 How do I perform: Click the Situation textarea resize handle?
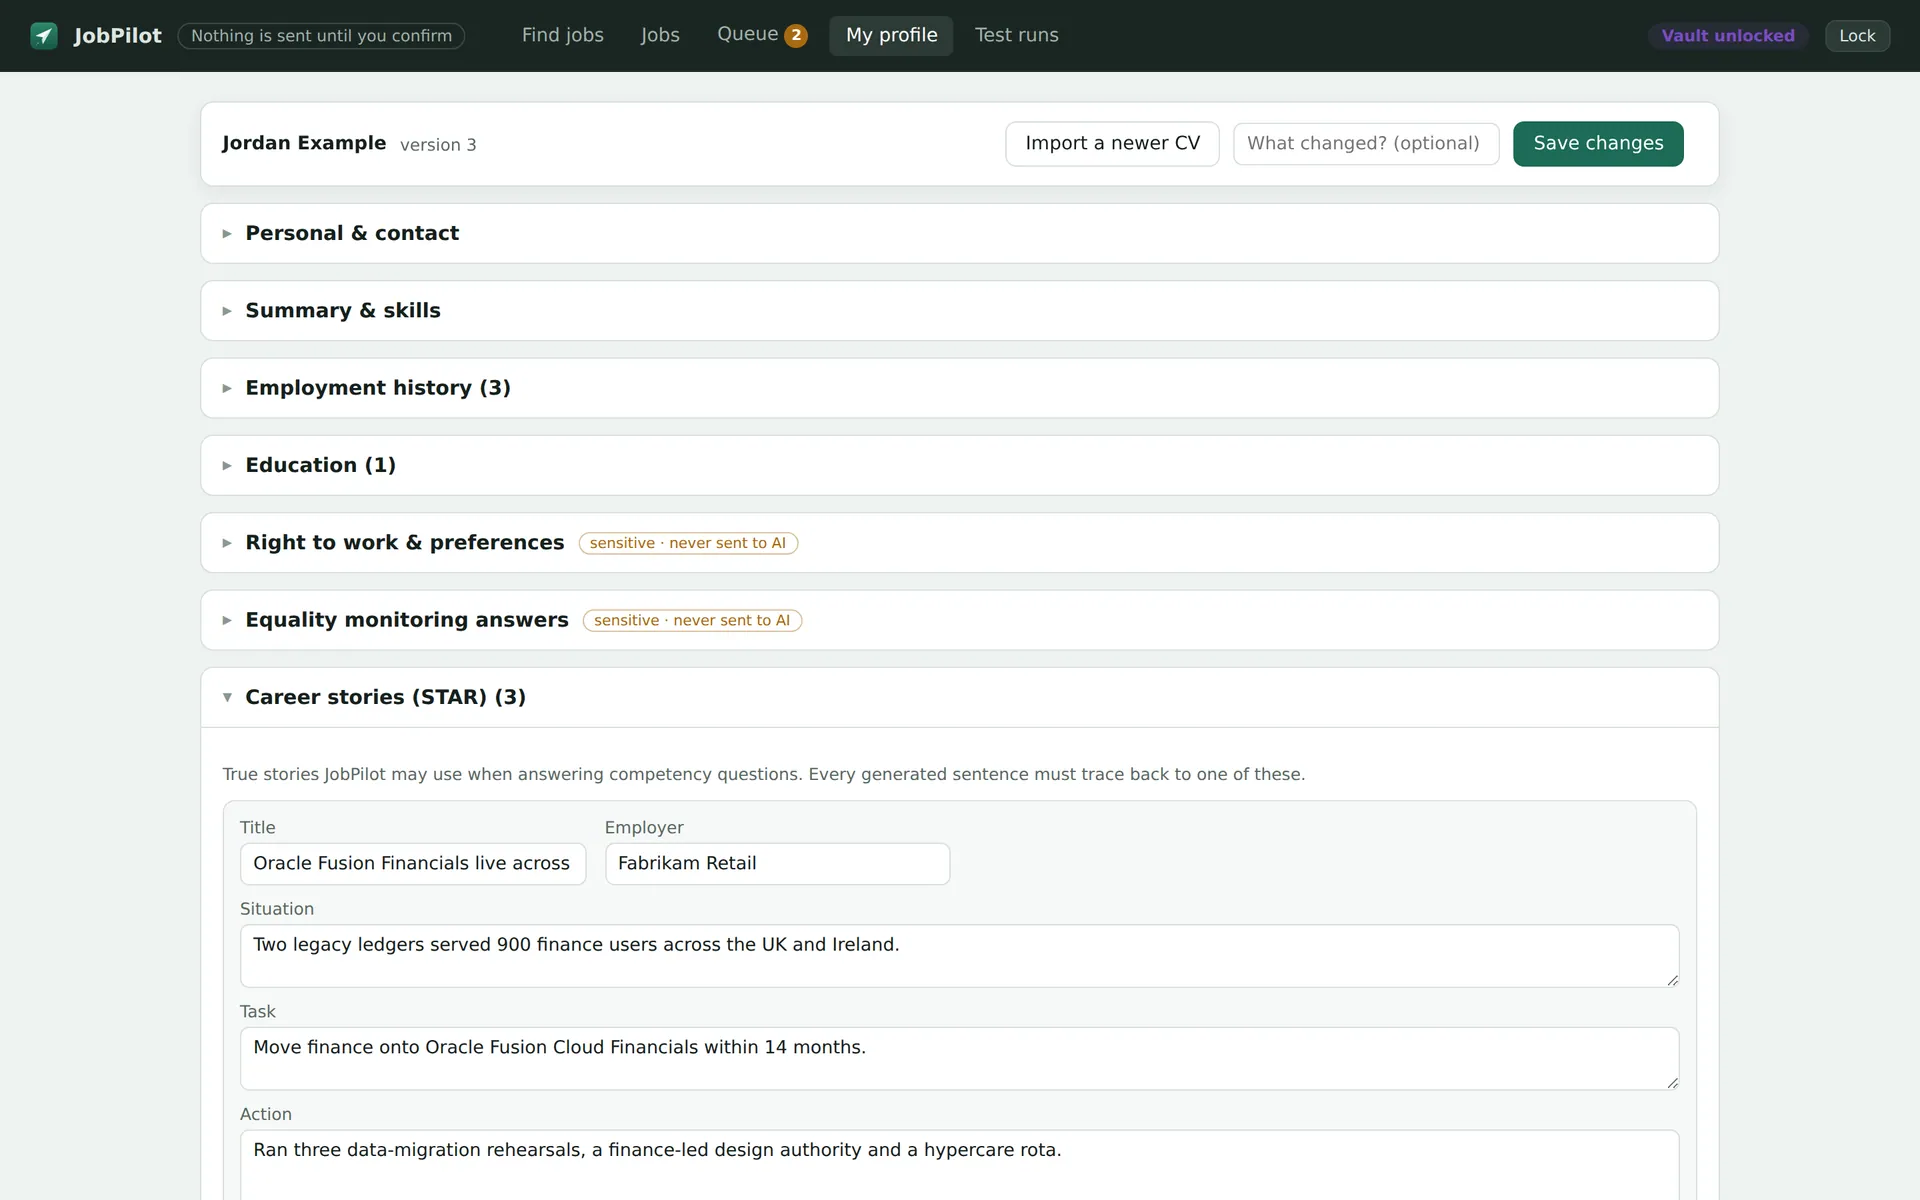click(x=1672, y=980)
